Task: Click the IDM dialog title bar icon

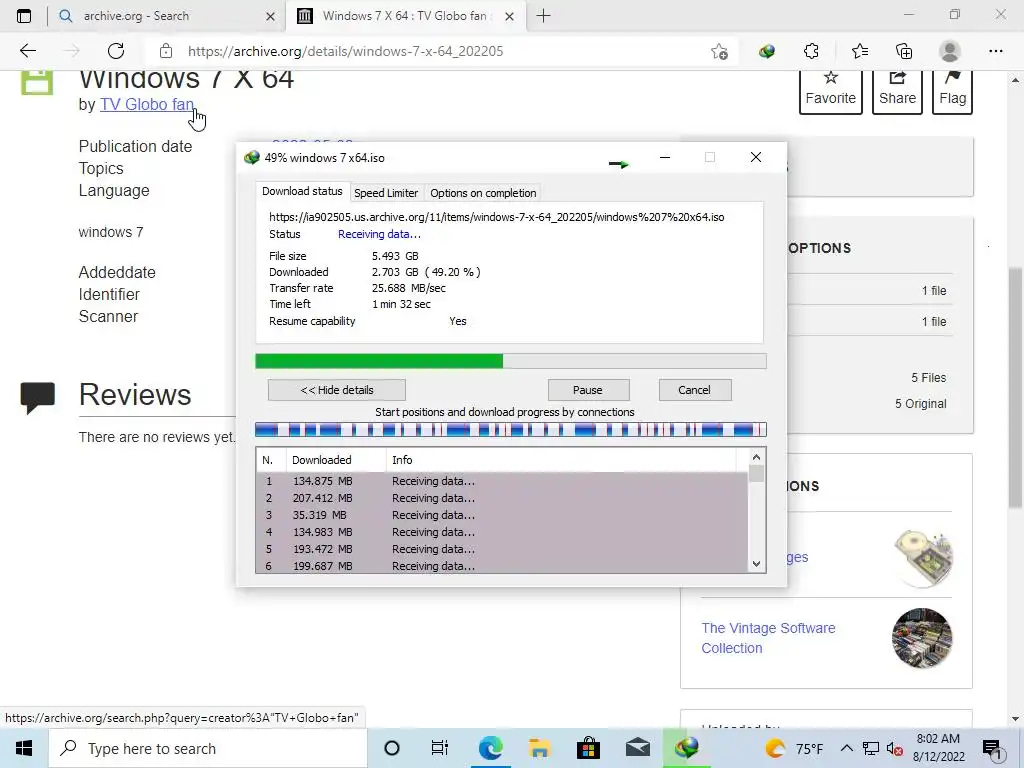Action: click(x=251, y=157)
